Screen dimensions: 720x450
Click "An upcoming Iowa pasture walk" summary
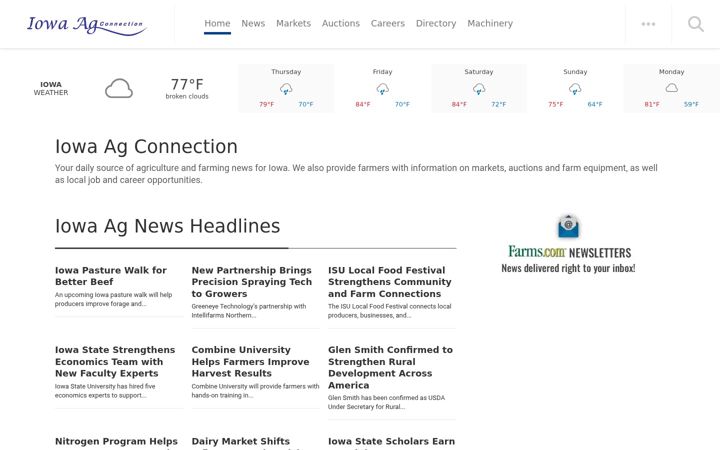click(113, 299)
